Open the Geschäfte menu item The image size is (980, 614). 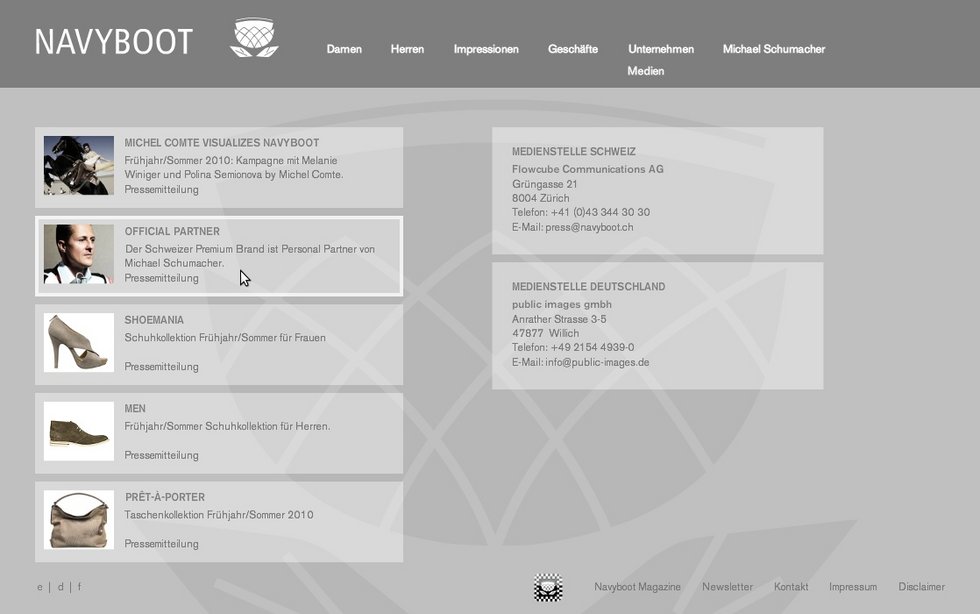(572, 49)
